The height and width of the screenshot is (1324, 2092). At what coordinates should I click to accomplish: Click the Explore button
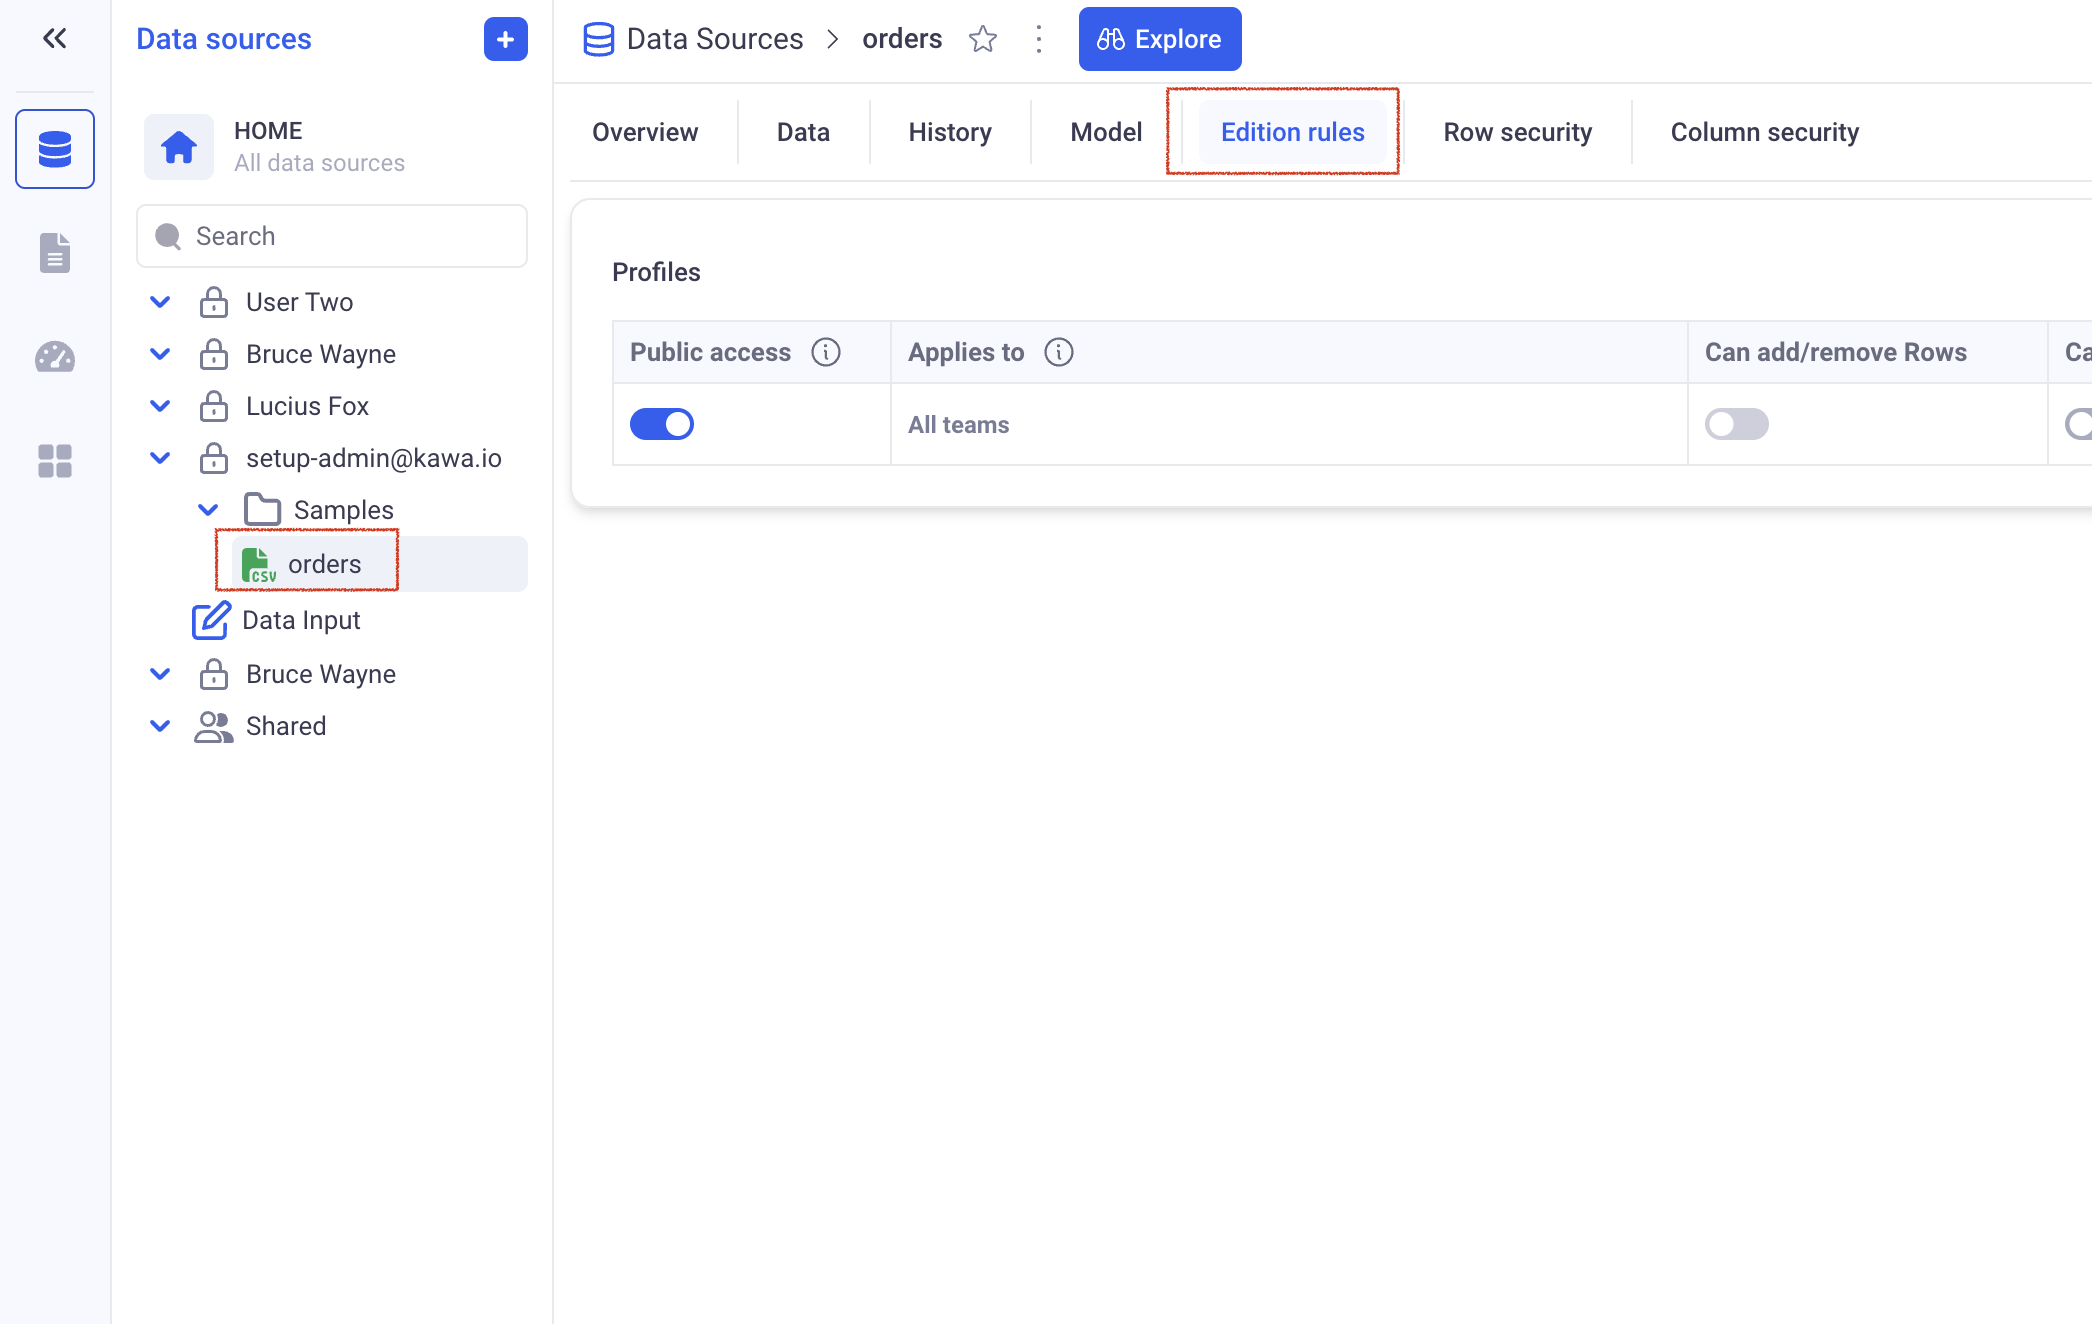click(x=1160, y=39)
